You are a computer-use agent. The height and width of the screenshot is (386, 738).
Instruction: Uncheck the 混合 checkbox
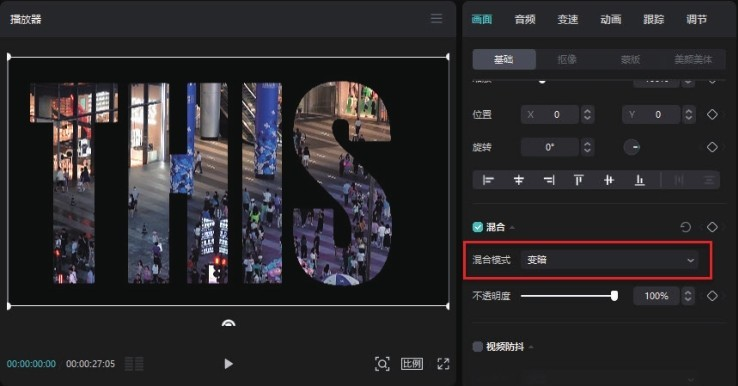coord(478,227)
